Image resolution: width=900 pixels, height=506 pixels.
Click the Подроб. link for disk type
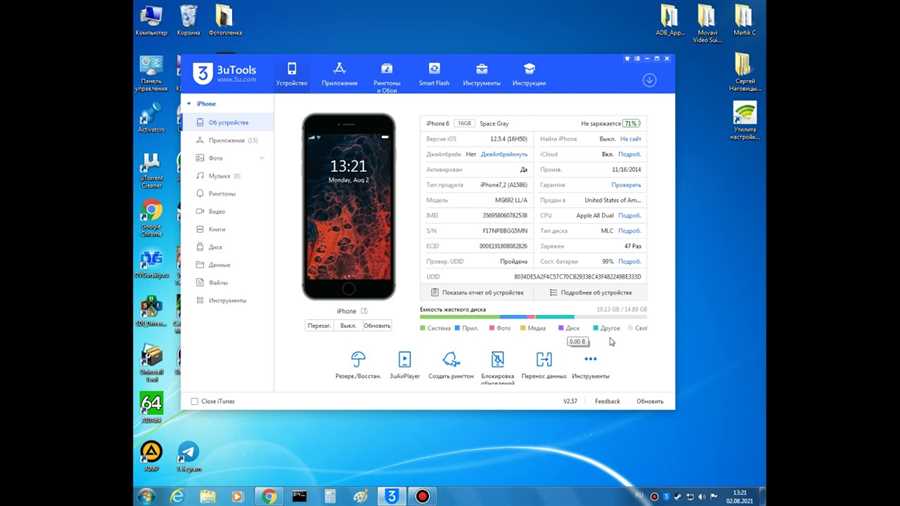coord(630,231)
